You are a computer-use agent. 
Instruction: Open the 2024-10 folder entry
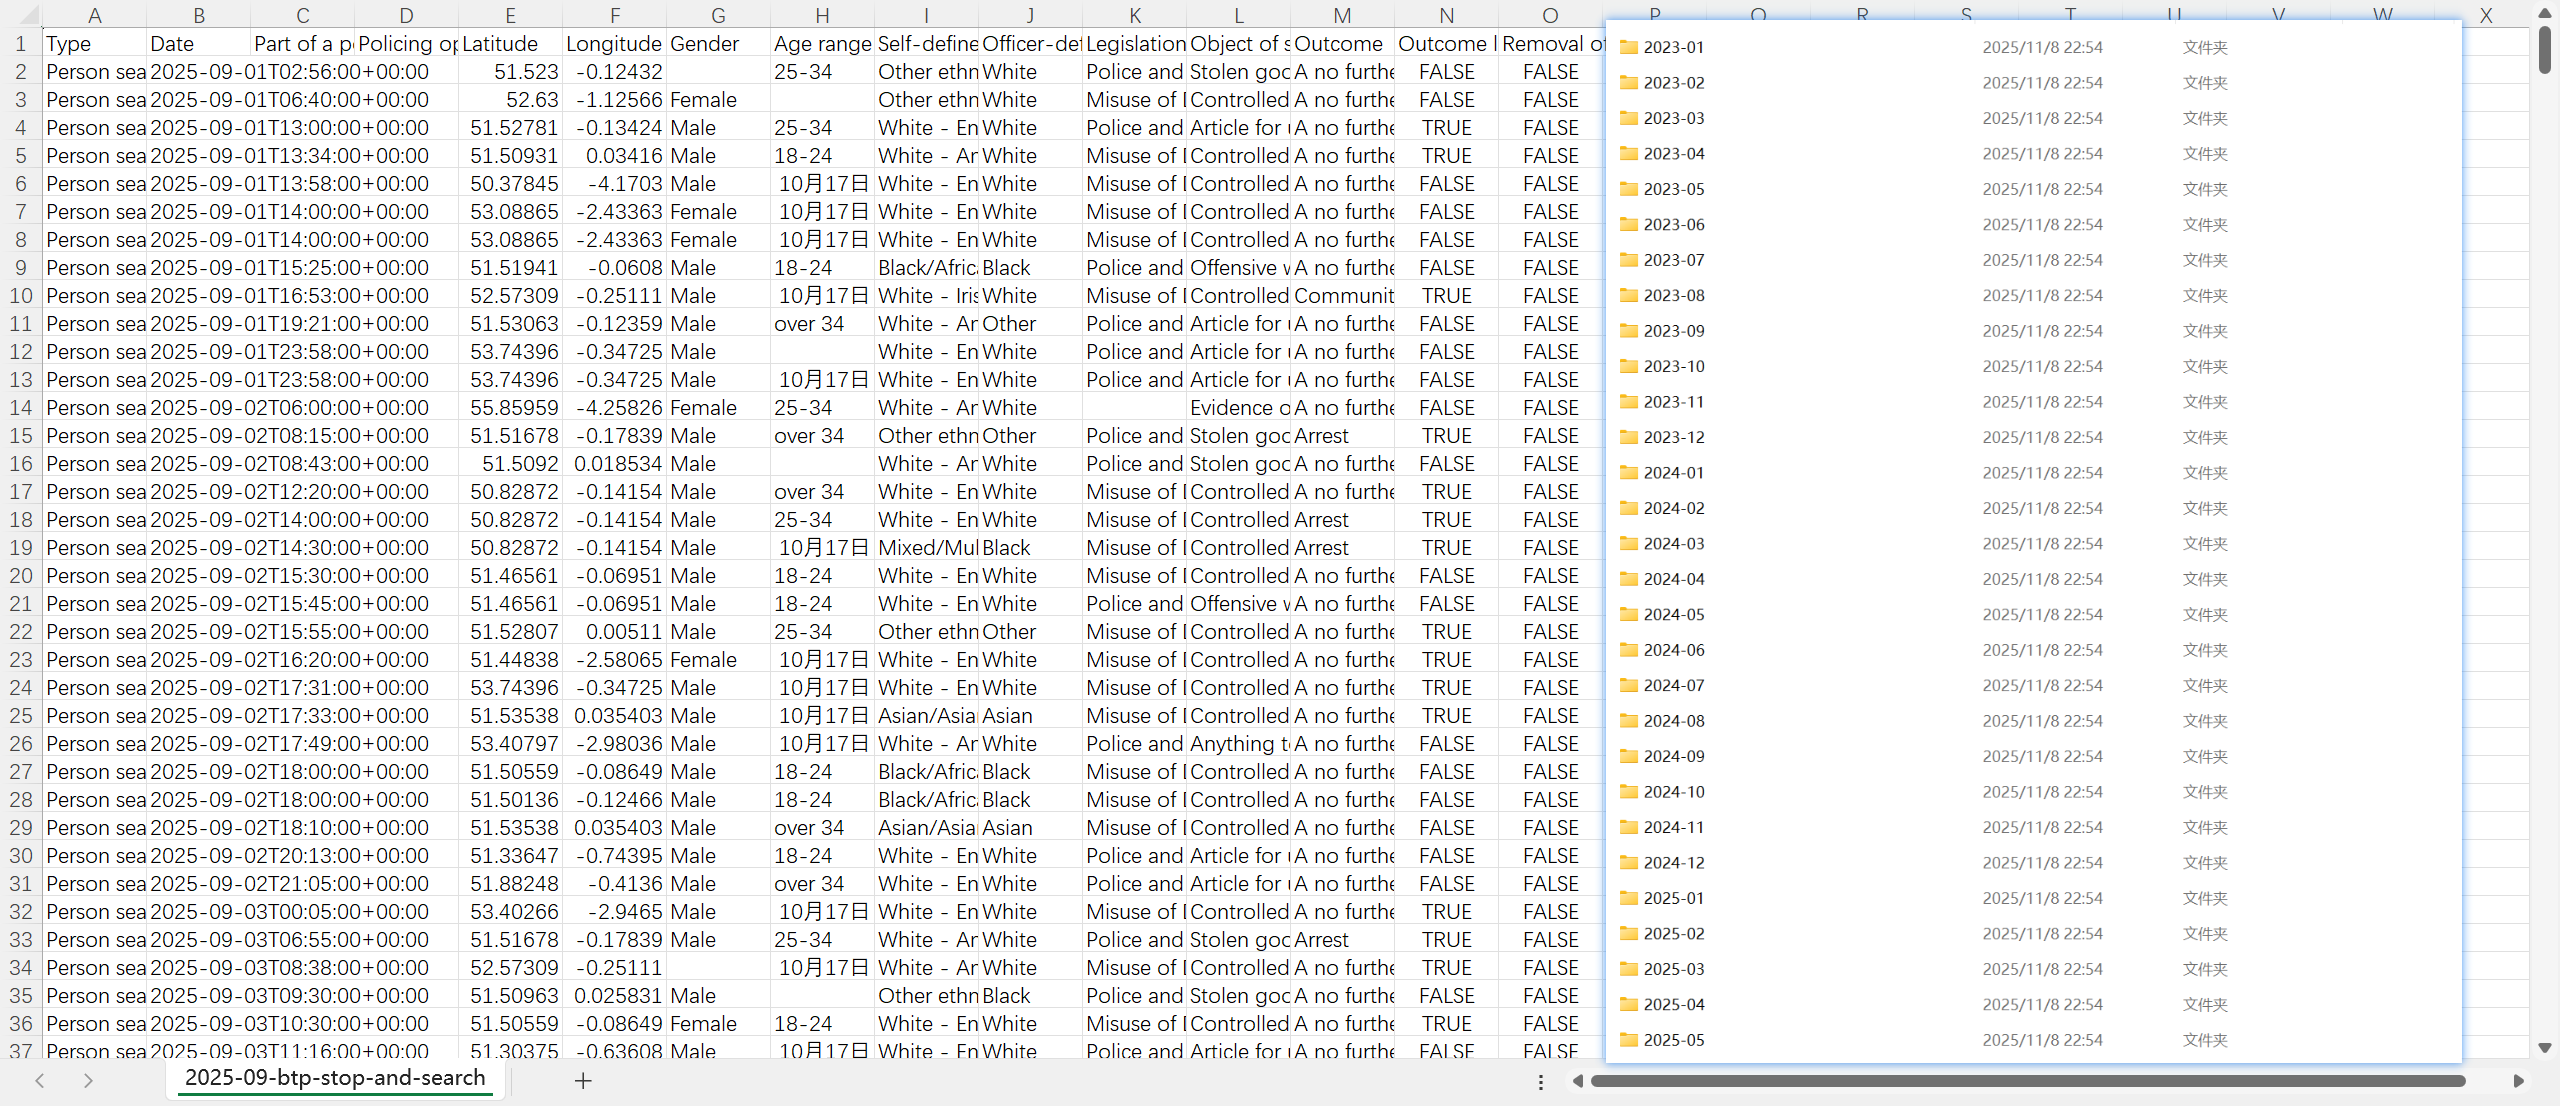[x=1673, y=792]
